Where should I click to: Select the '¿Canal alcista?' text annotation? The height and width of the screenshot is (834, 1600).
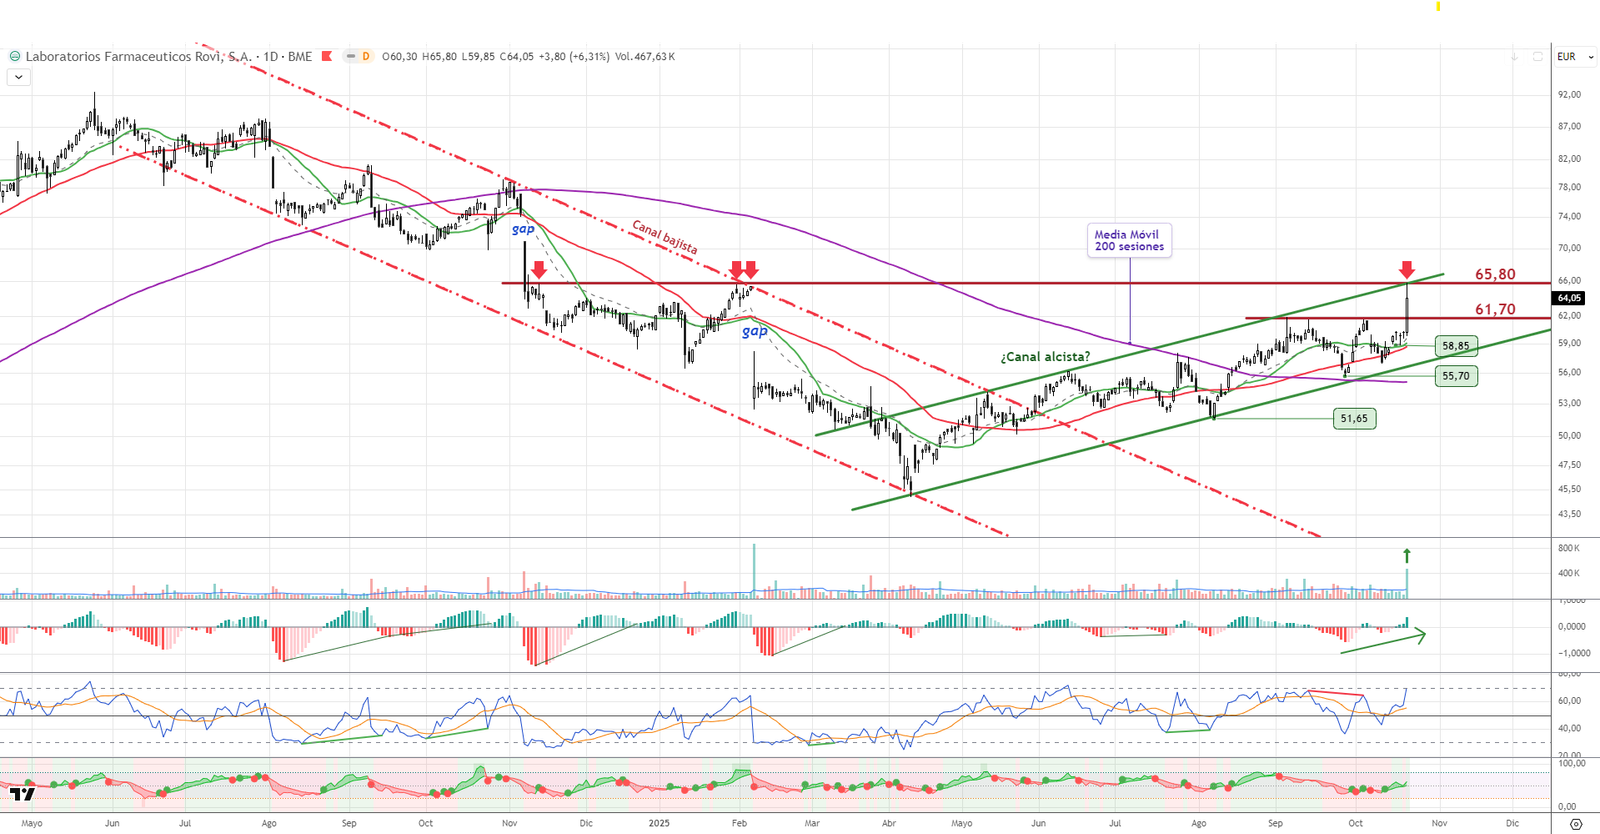(1045, 357)
